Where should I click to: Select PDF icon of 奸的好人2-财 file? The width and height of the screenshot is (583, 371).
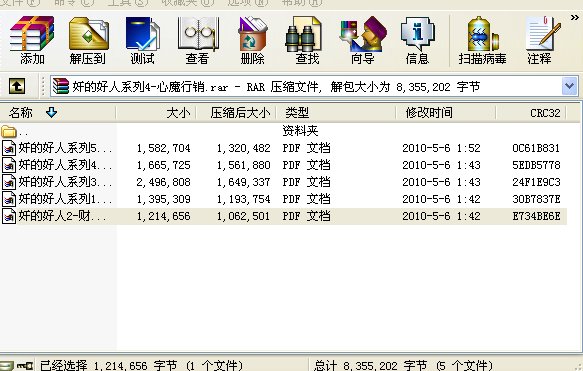(9, 216)
